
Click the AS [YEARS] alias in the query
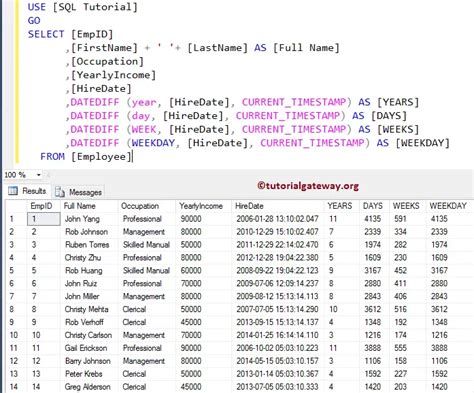point(388,102)
